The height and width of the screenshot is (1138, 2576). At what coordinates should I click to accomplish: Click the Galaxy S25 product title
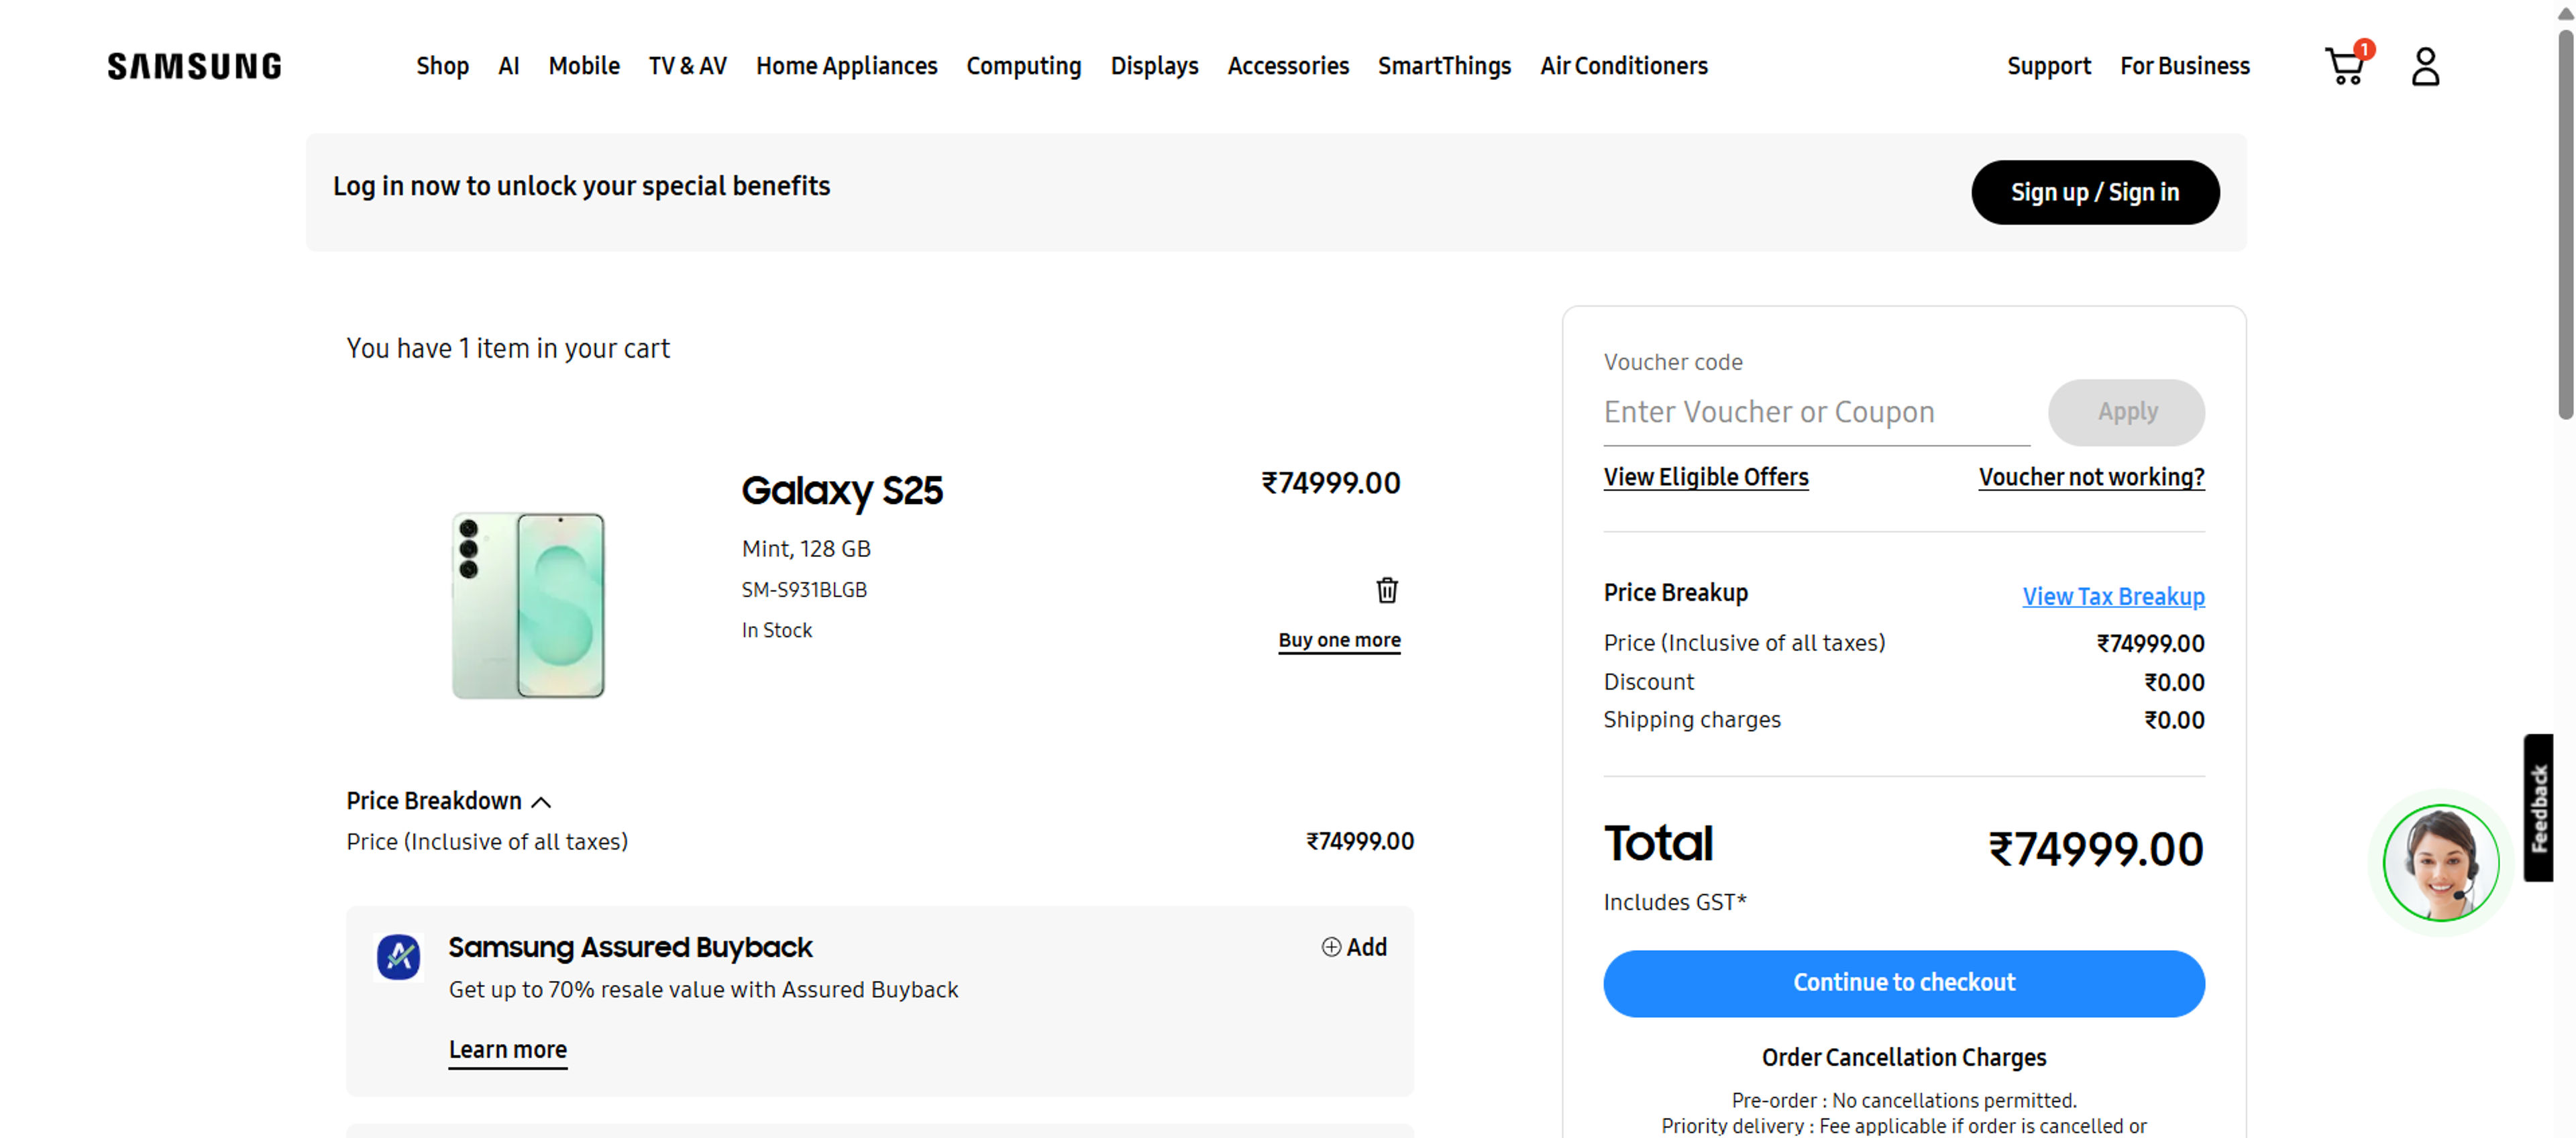coord(841,490)
